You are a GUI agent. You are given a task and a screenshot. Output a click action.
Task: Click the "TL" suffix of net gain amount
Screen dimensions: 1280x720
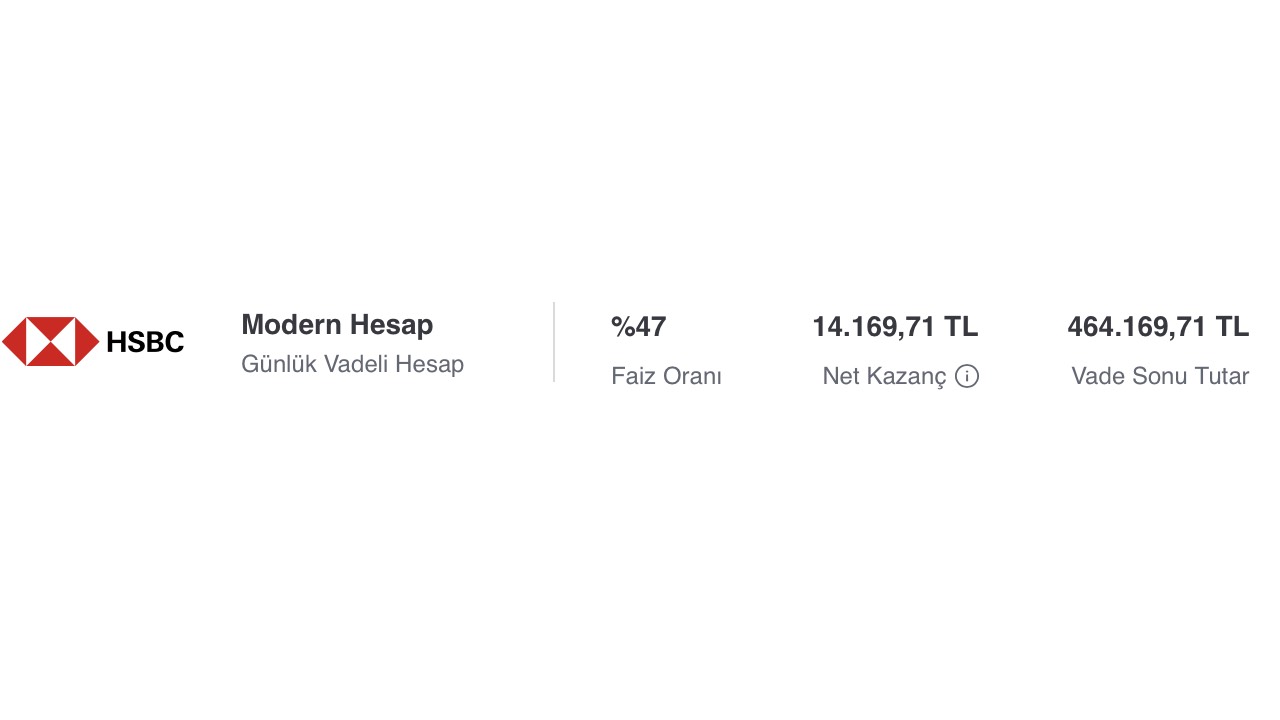(x=961, y=327)
